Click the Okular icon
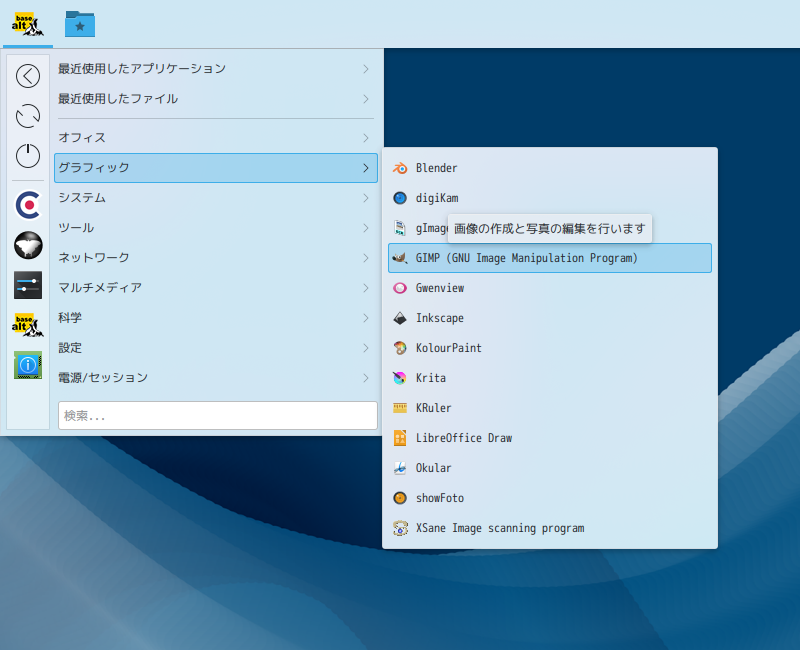This screenshot has width=800, height=650. 400,468
